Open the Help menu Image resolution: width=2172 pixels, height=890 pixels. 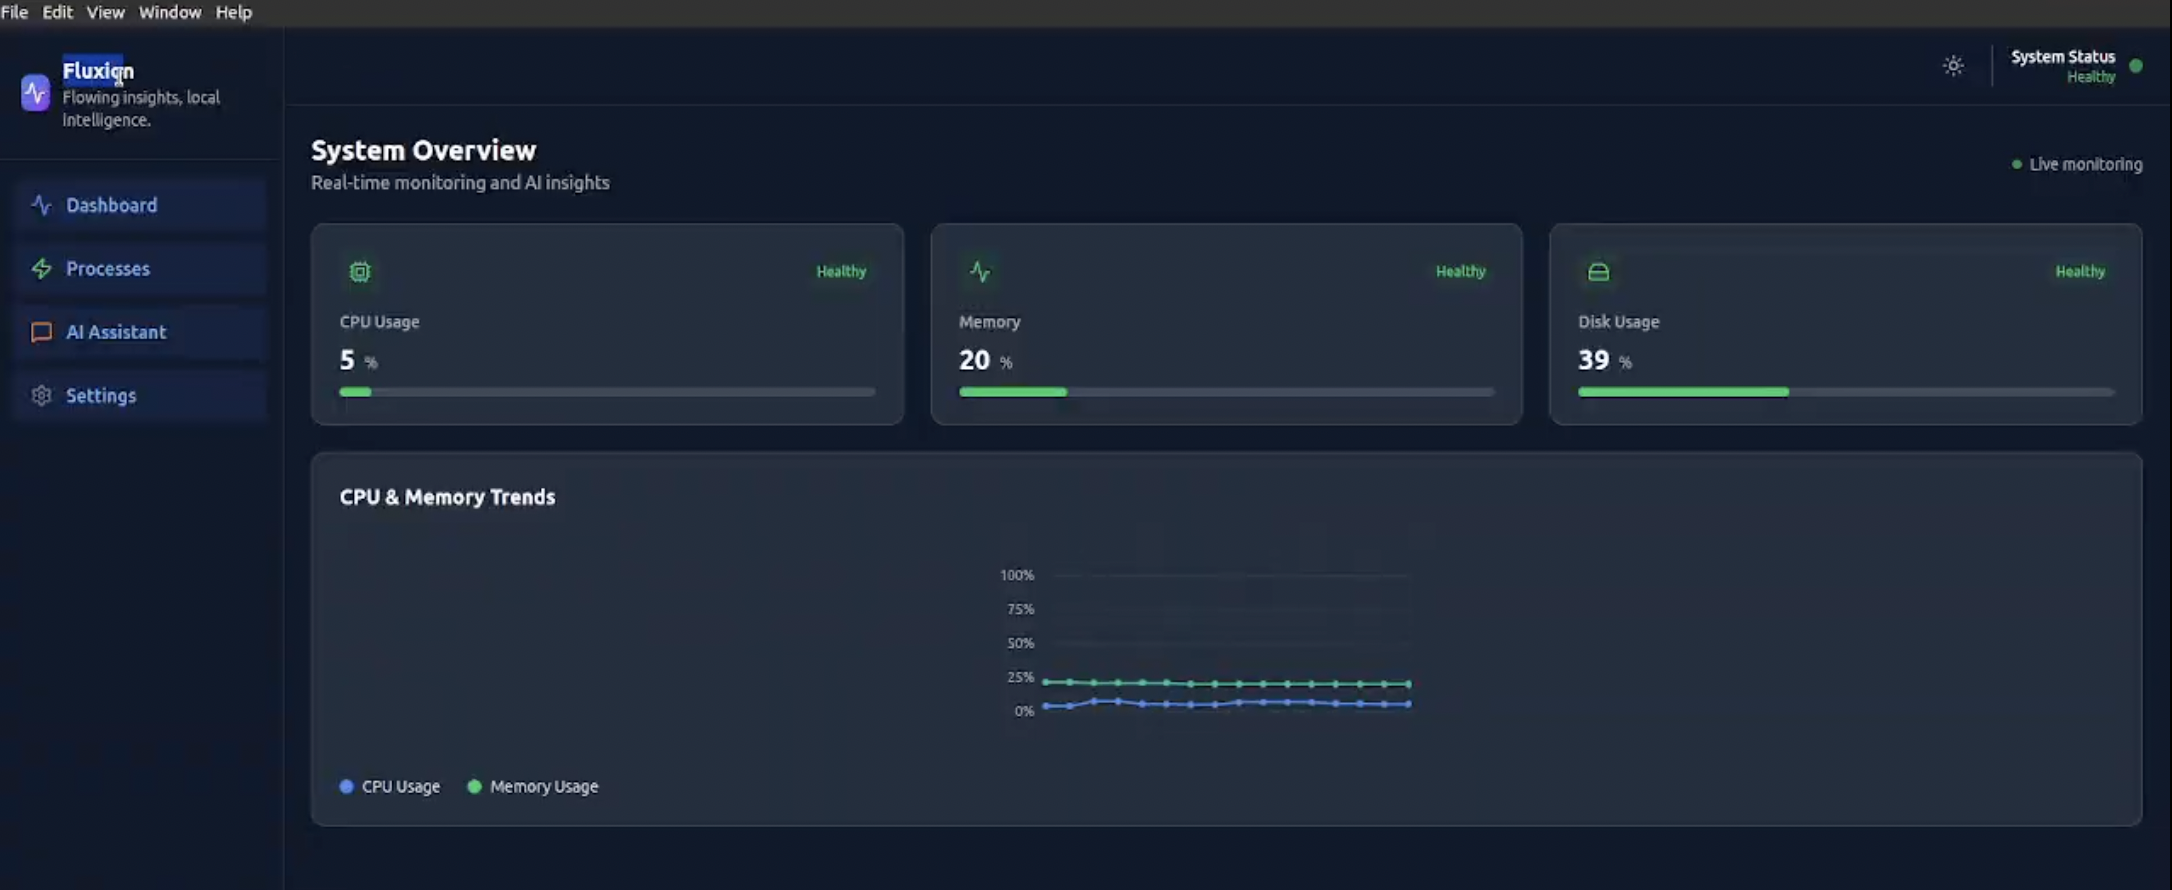pos(234,12)
